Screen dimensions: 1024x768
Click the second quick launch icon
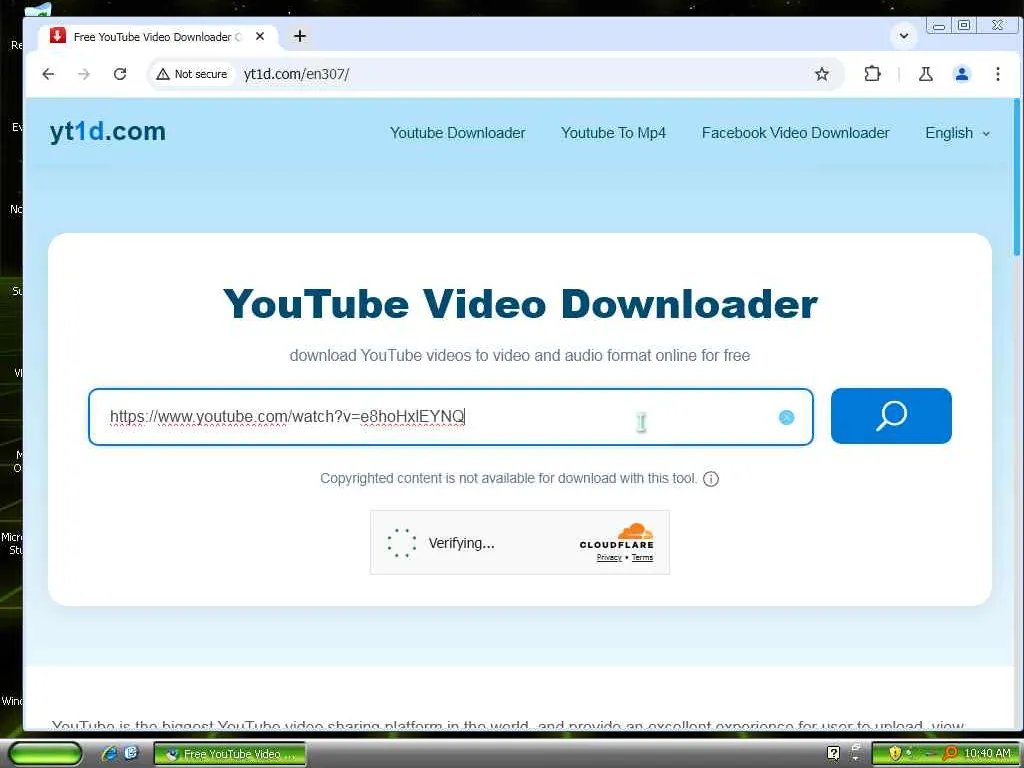(131, 753)
